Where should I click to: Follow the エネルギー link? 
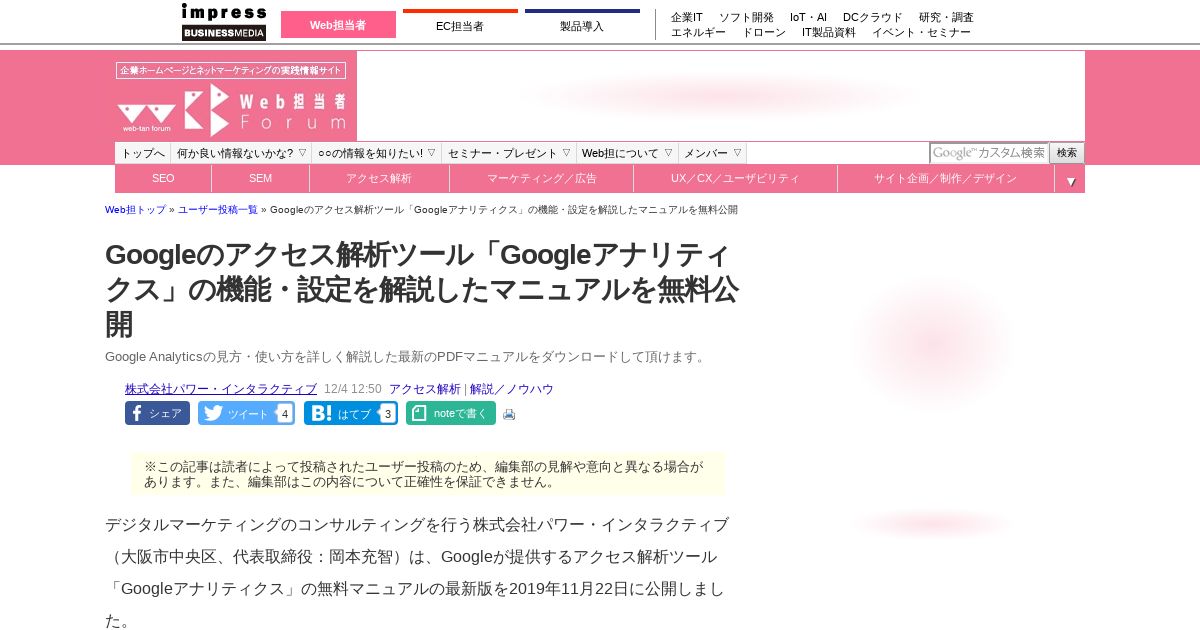[698, 32]
